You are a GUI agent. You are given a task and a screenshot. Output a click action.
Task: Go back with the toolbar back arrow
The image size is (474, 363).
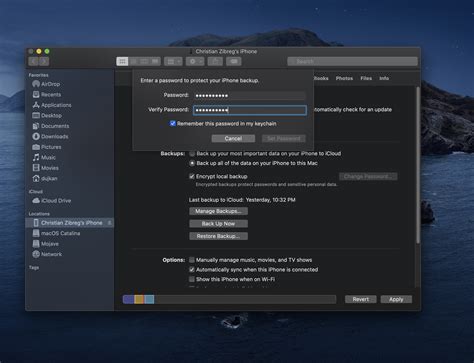click(x=34, y=61)
